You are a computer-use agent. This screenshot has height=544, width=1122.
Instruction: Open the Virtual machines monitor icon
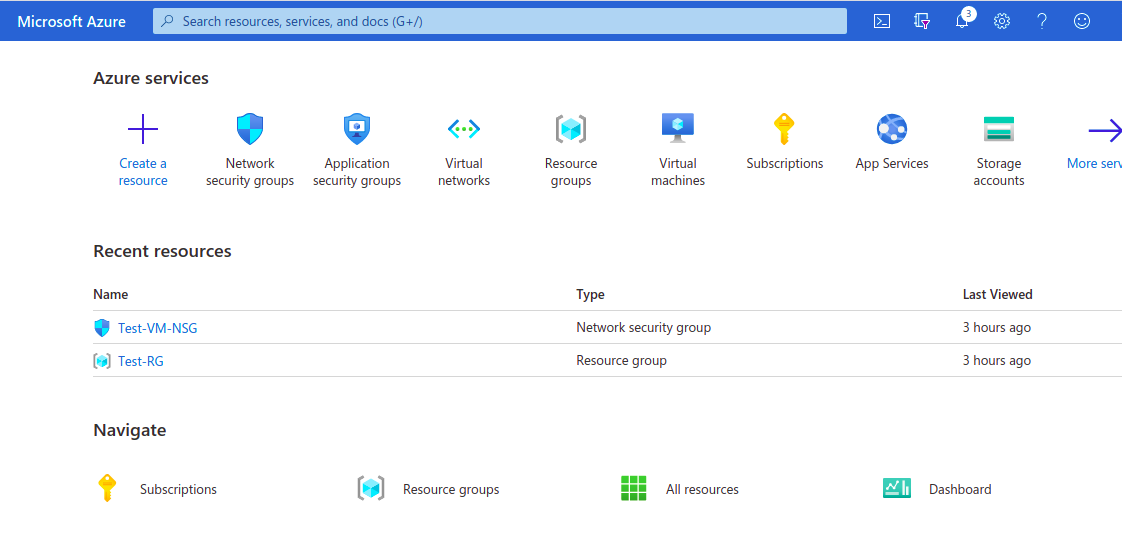[x=678, y=129]
